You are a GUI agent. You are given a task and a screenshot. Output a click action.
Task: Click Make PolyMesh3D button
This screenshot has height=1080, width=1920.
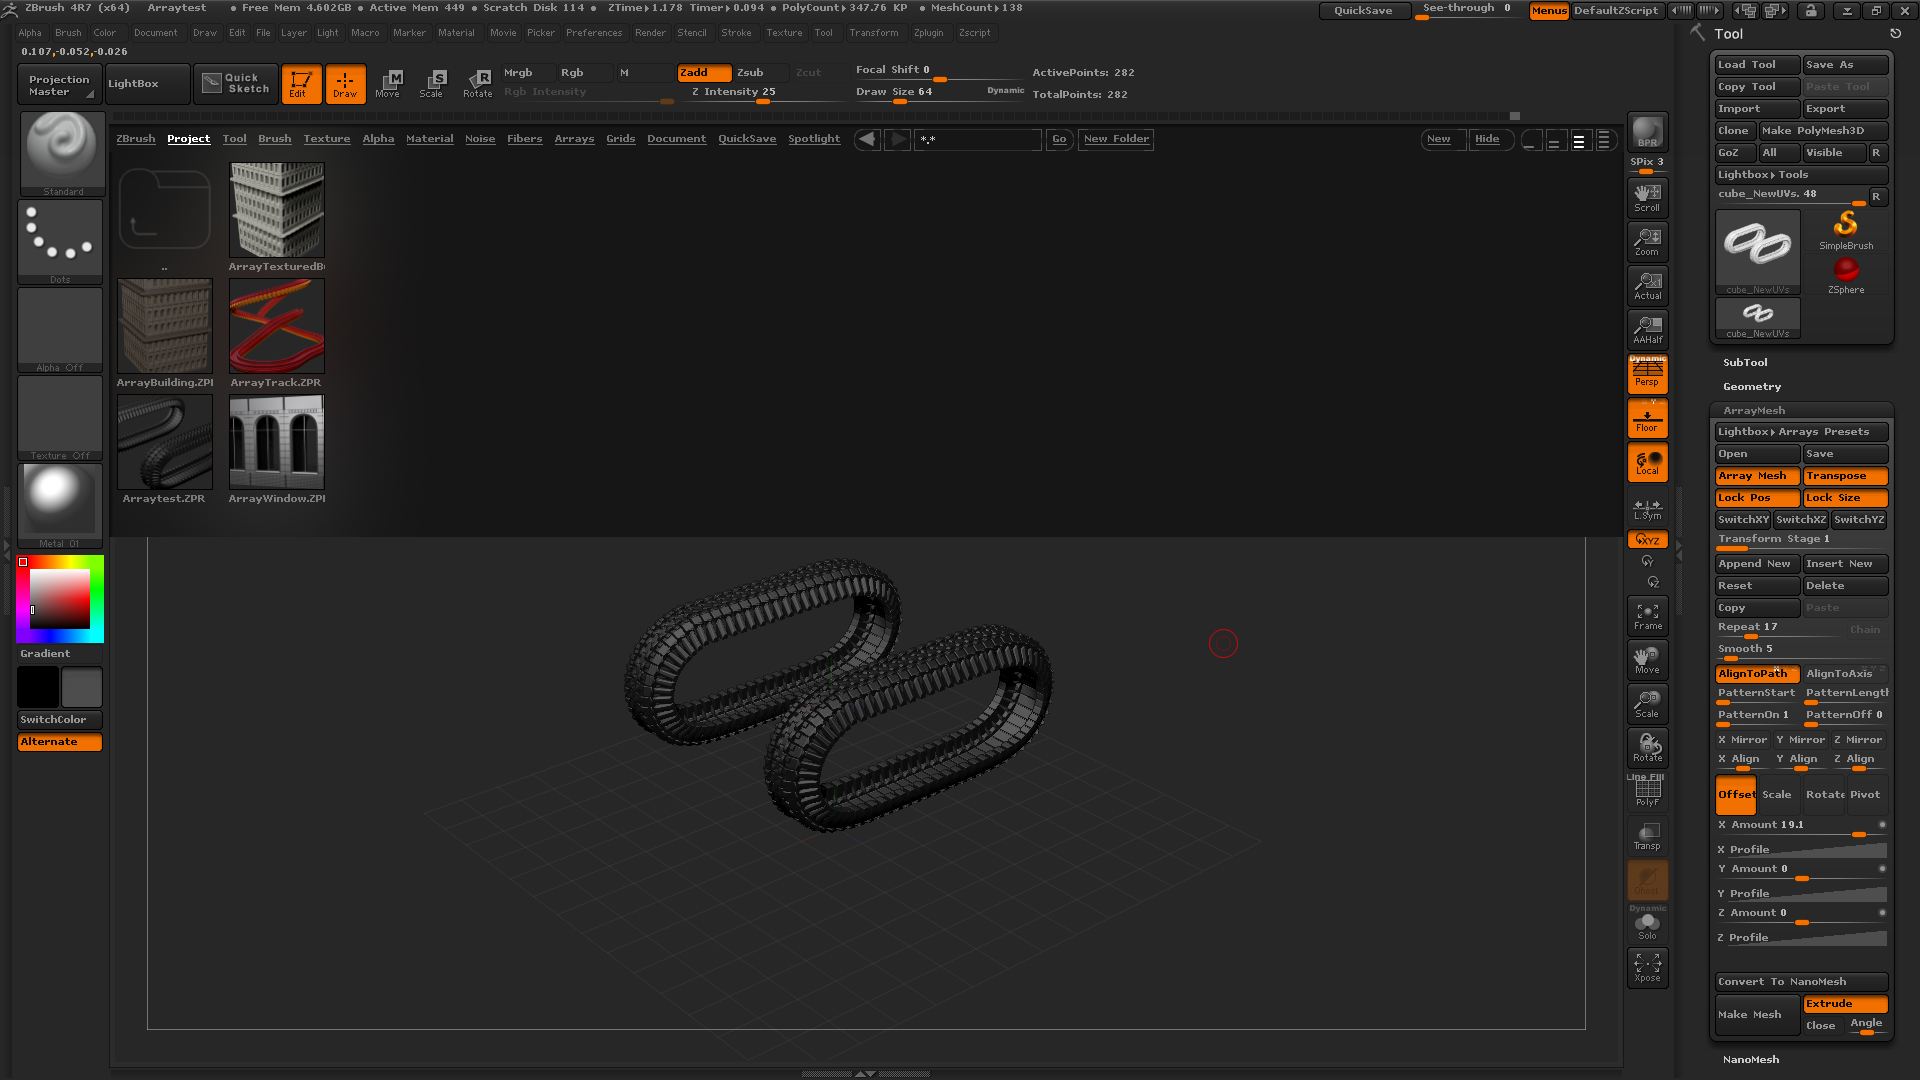pos(1823,131)
